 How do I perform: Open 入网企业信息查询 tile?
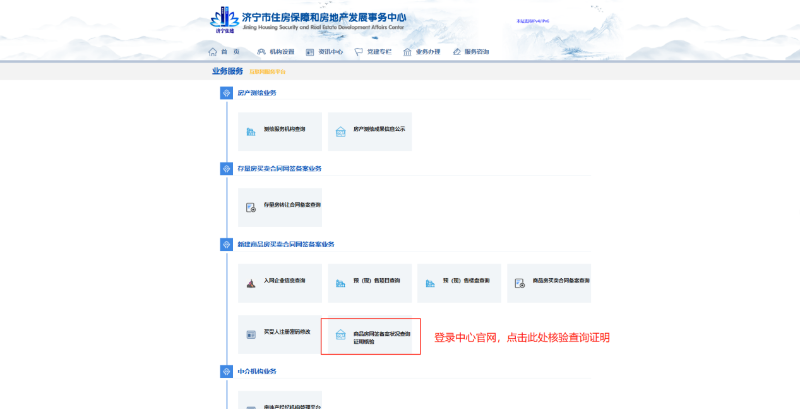point(280,283)
